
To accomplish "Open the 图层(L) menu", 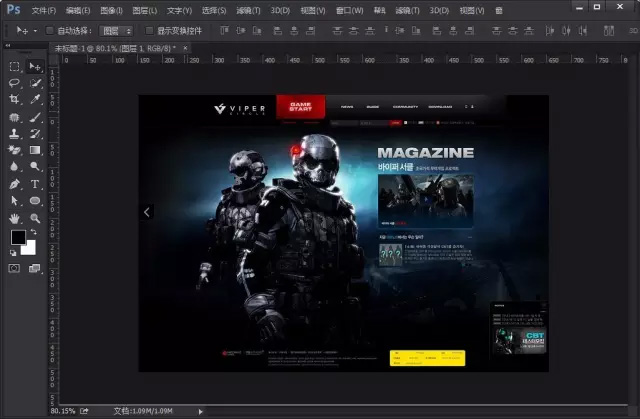I will [145, 11].
